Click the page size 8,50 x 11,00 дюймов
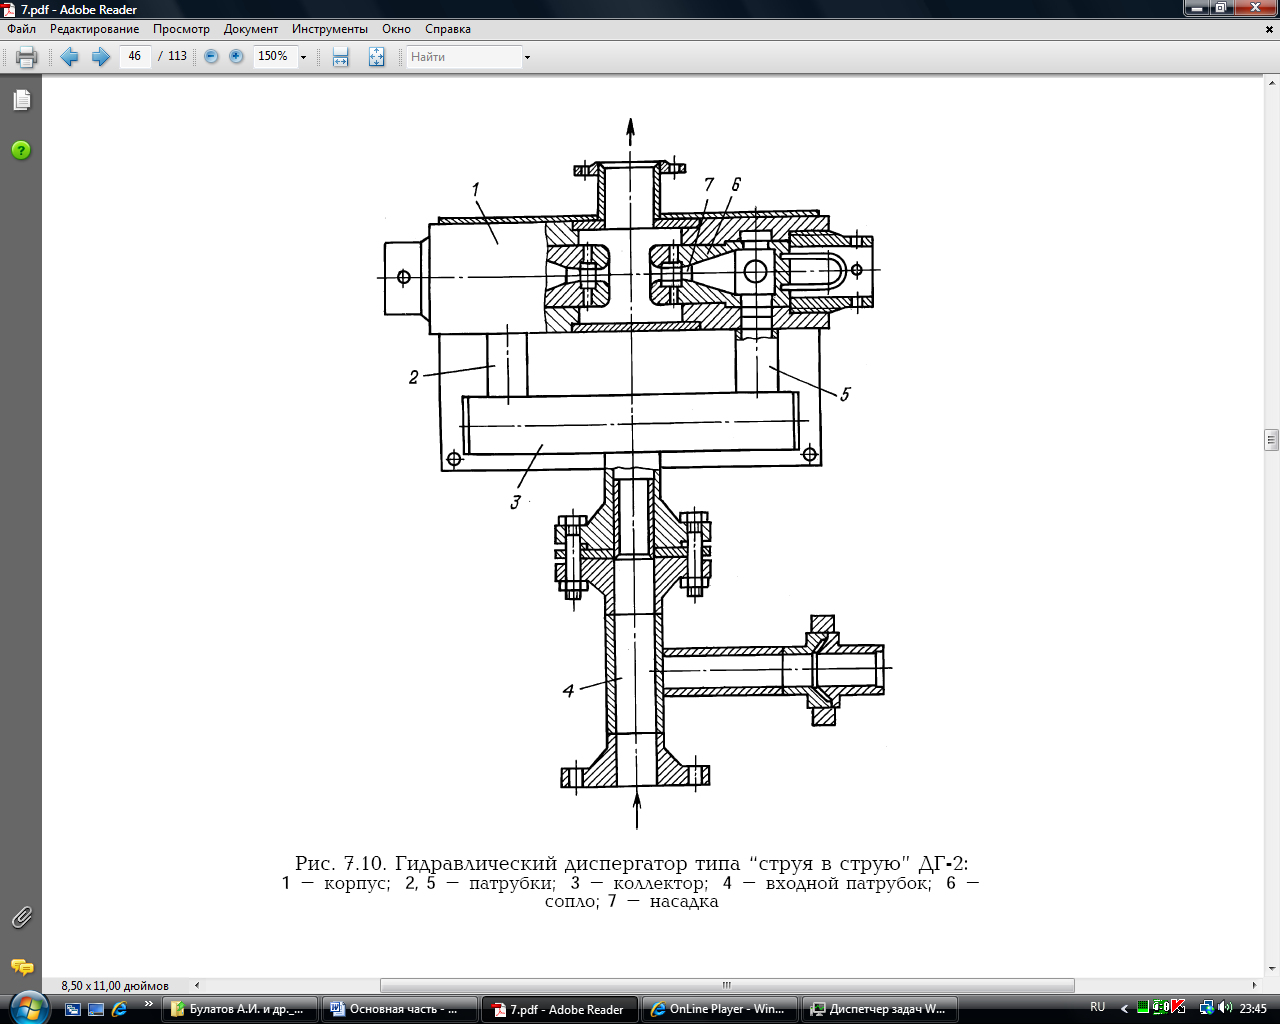This screenshot has height=1024, width=1280. (x=115, y=985)
